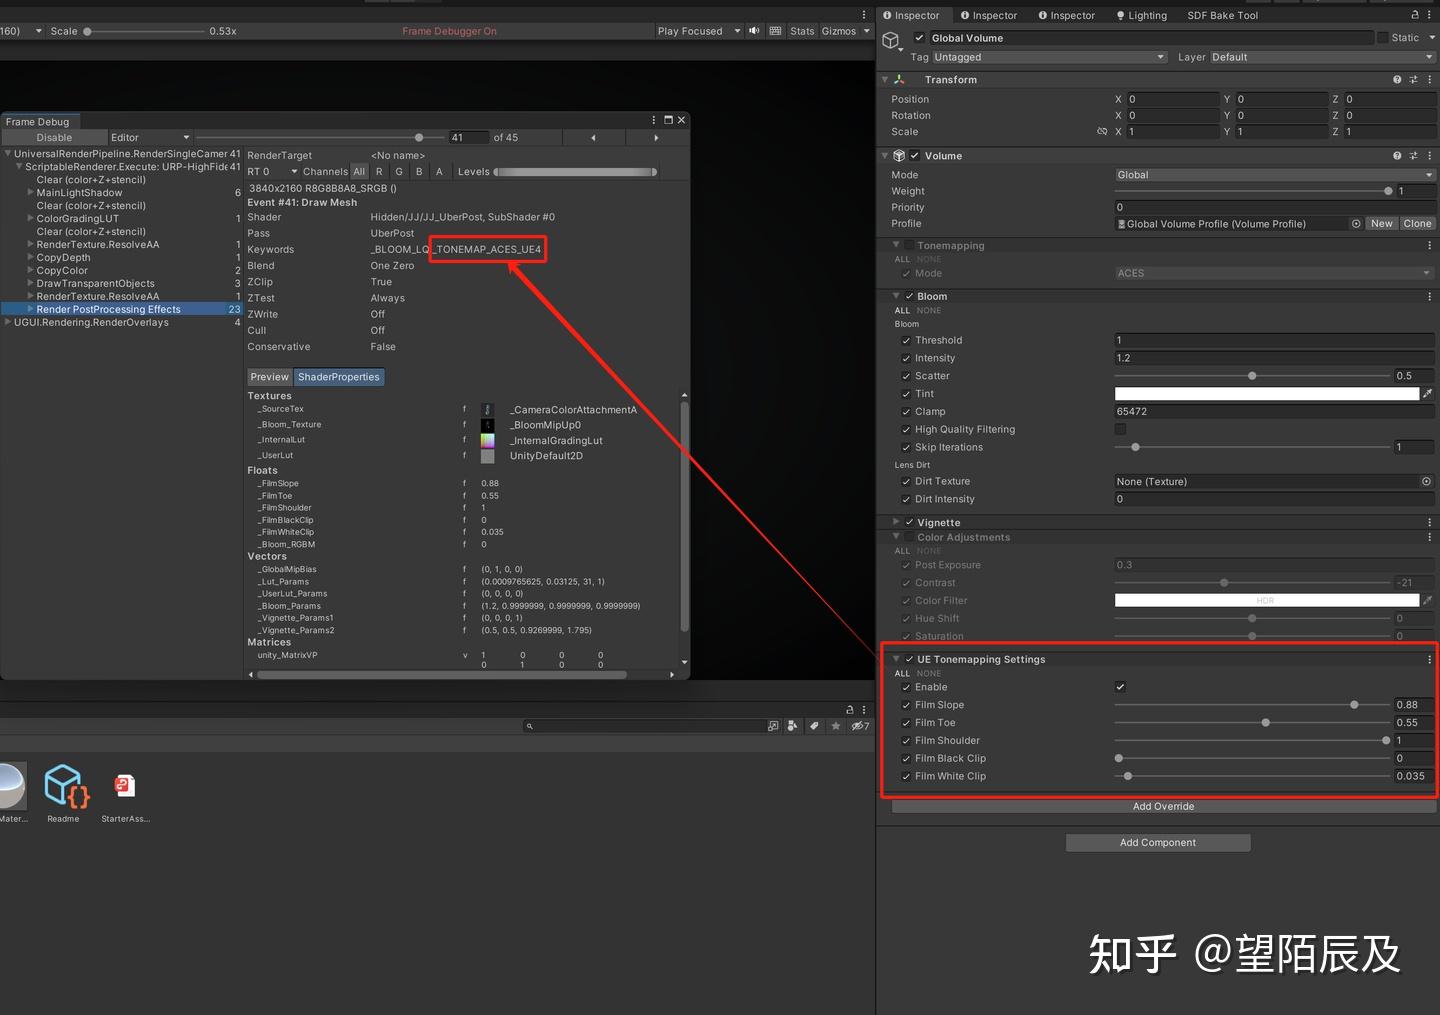Click the Transform presets icon
Screen dimensions: 1440x1015
pyautogui.click(x=1413, y=79)
